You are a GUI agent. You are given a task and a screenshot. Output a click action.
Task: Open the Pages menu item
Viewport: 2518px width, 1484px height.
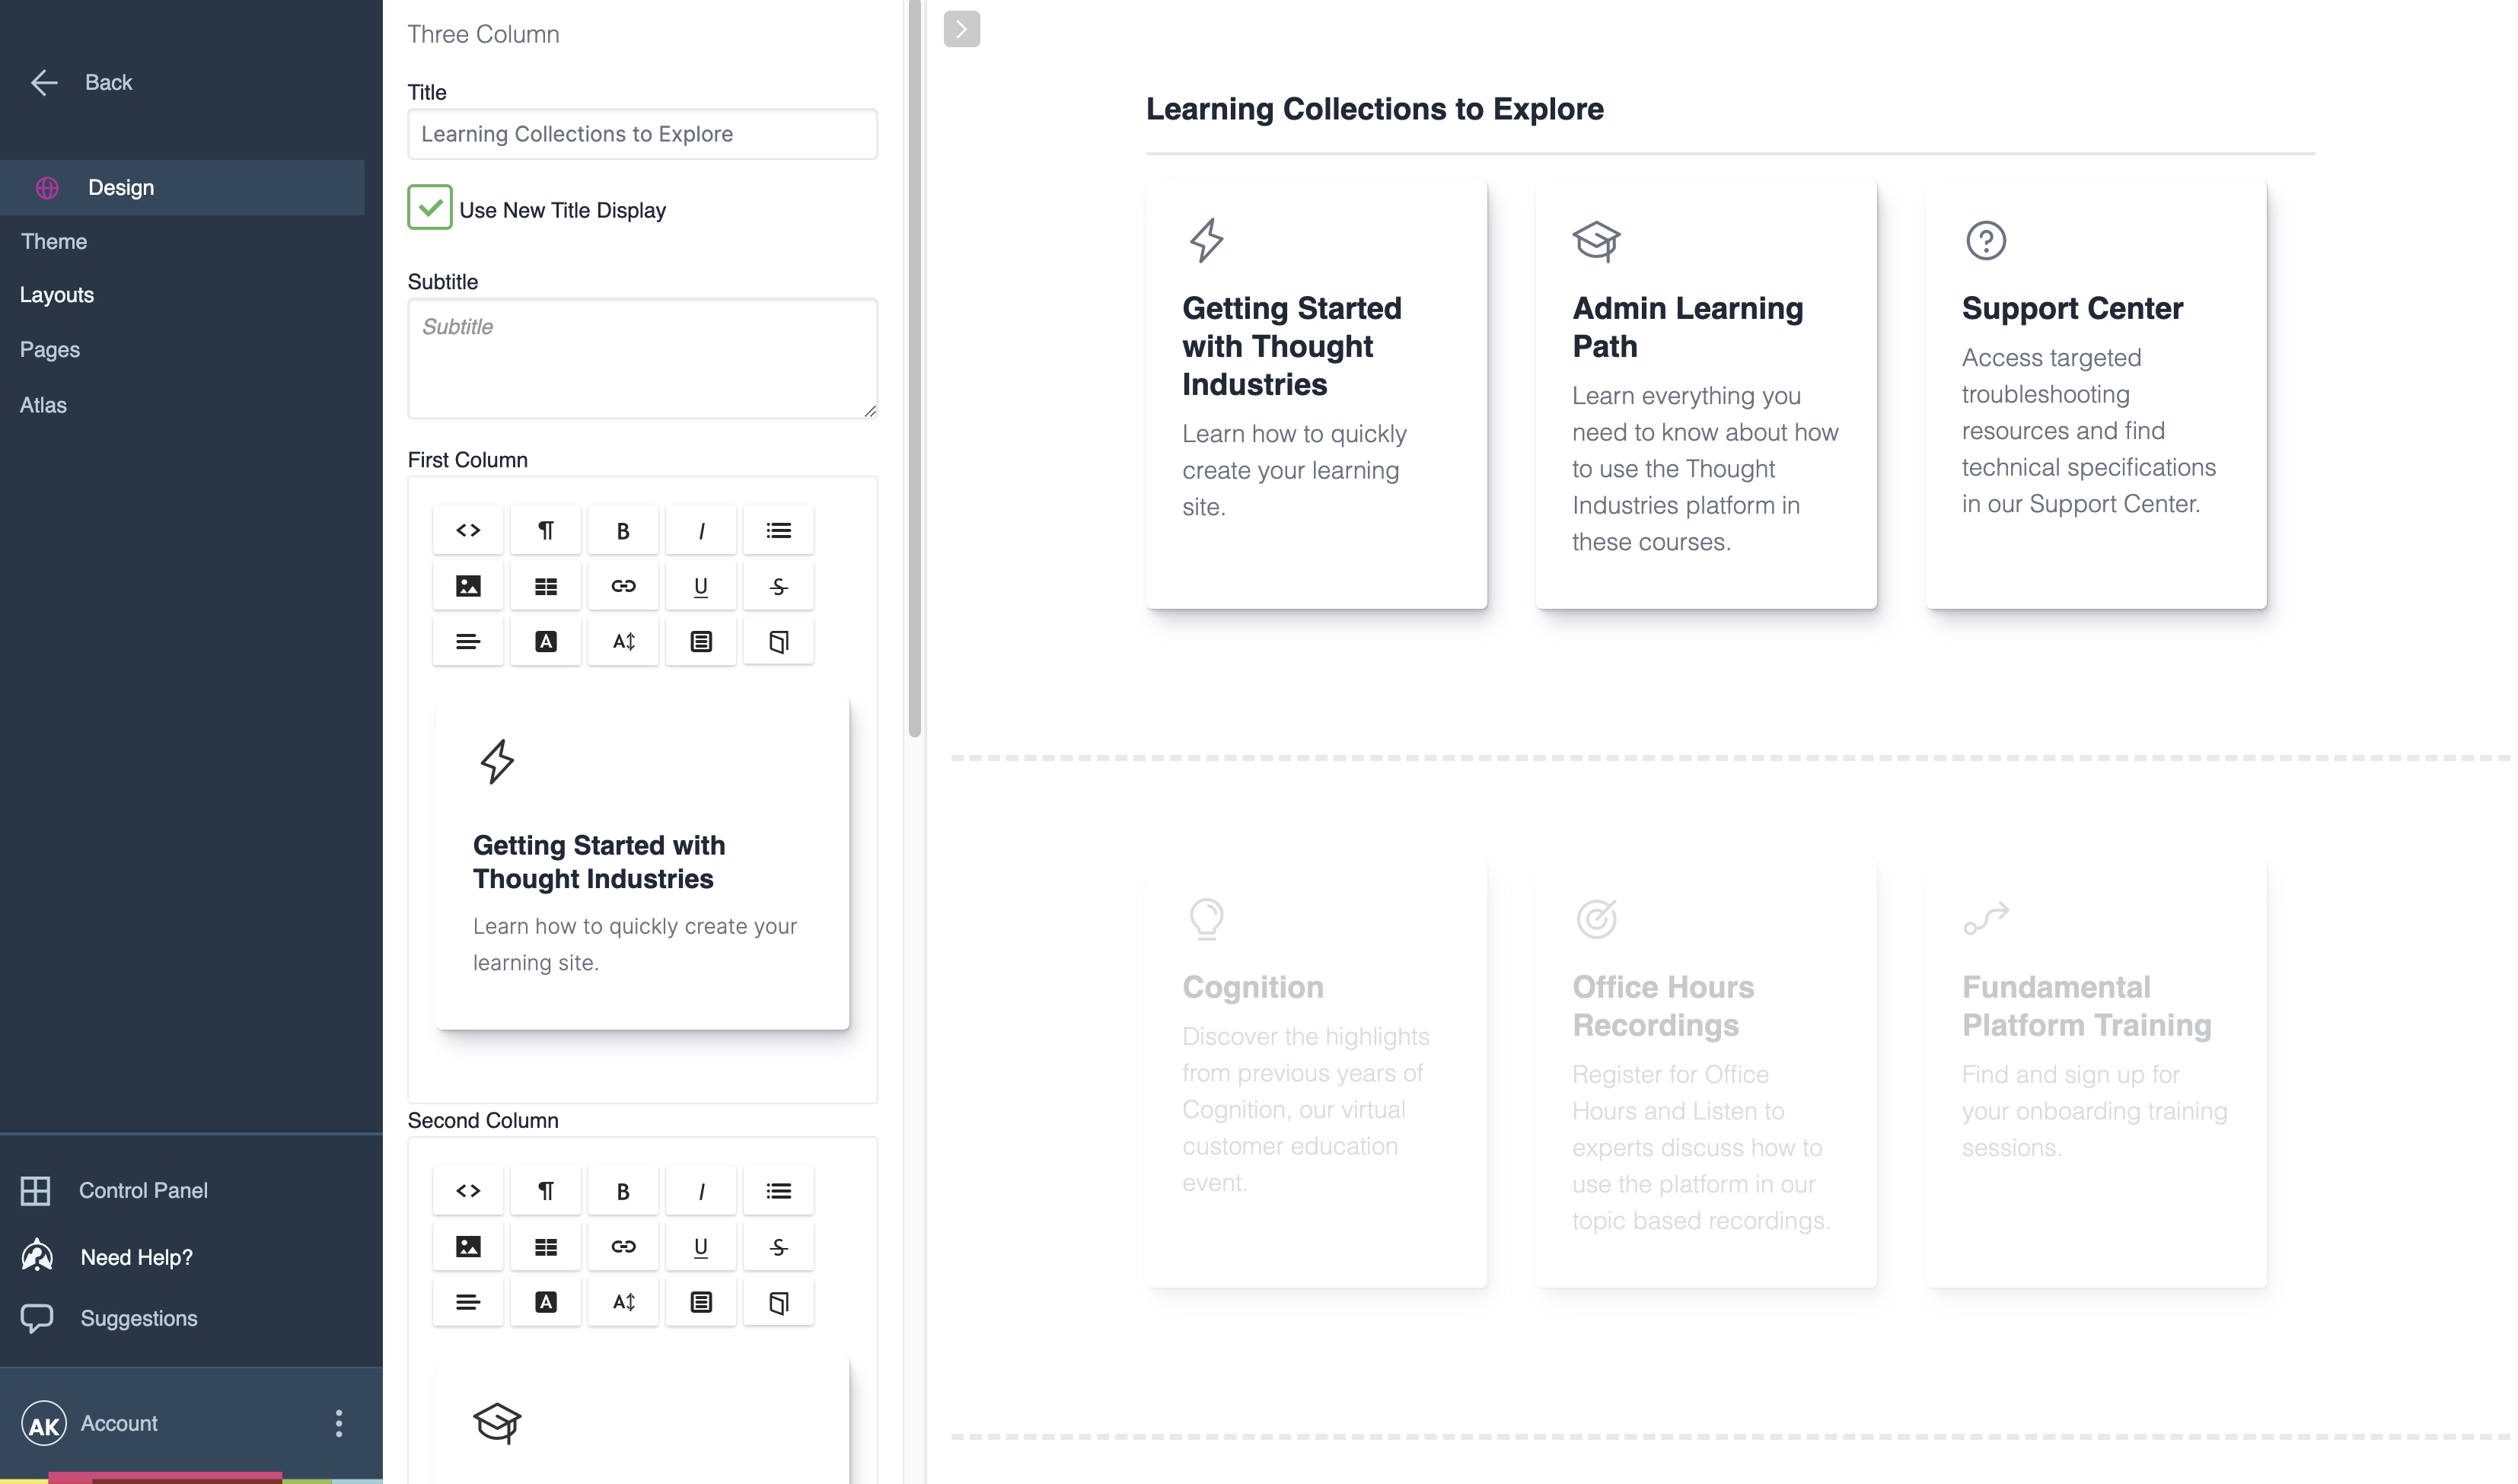coord(50,350)
